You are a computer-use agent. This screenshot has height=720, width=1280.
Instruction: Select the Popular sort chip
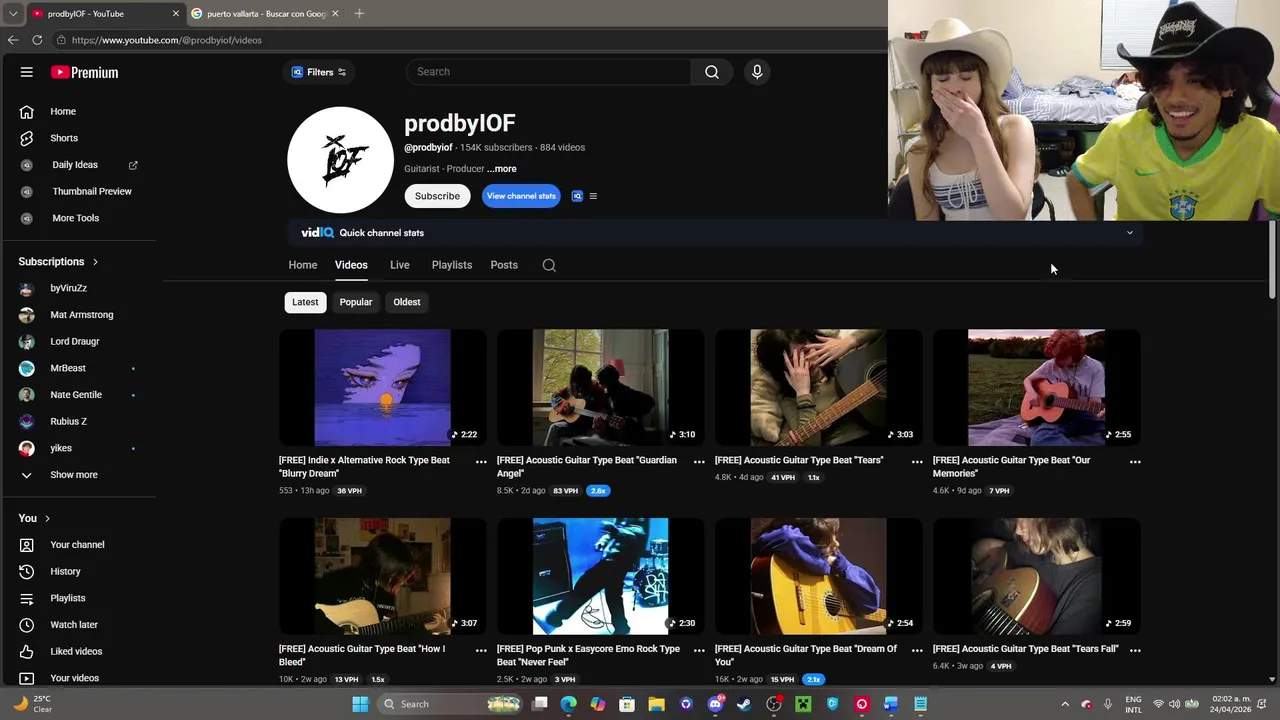pos(355,302)
